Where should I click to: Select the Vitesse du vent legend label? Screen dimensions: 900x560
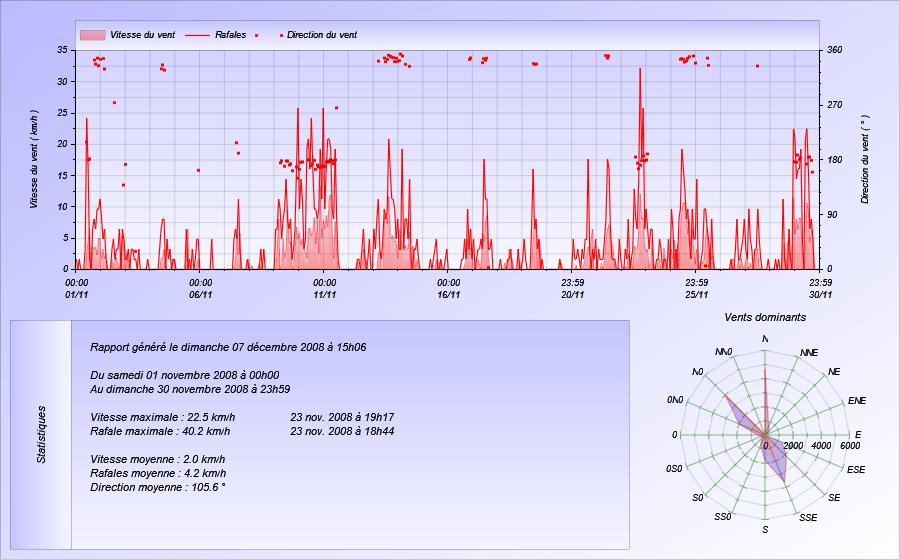click(142, 35)
